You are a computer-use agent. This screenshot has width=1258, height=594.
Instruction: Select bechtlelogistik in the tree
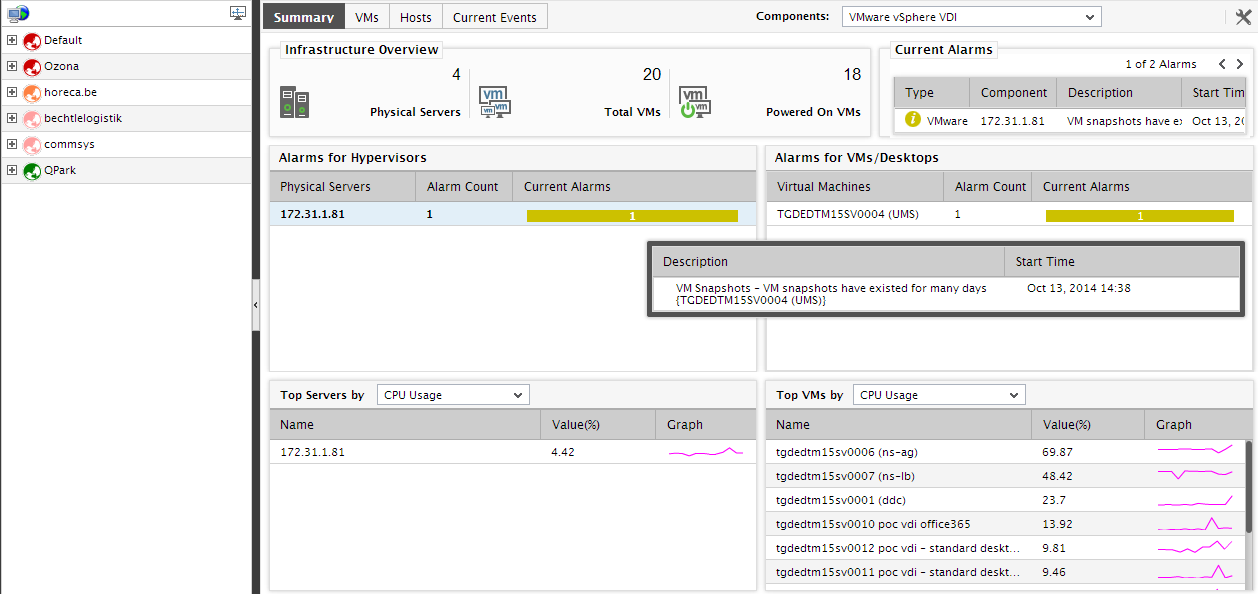point(83,118)
